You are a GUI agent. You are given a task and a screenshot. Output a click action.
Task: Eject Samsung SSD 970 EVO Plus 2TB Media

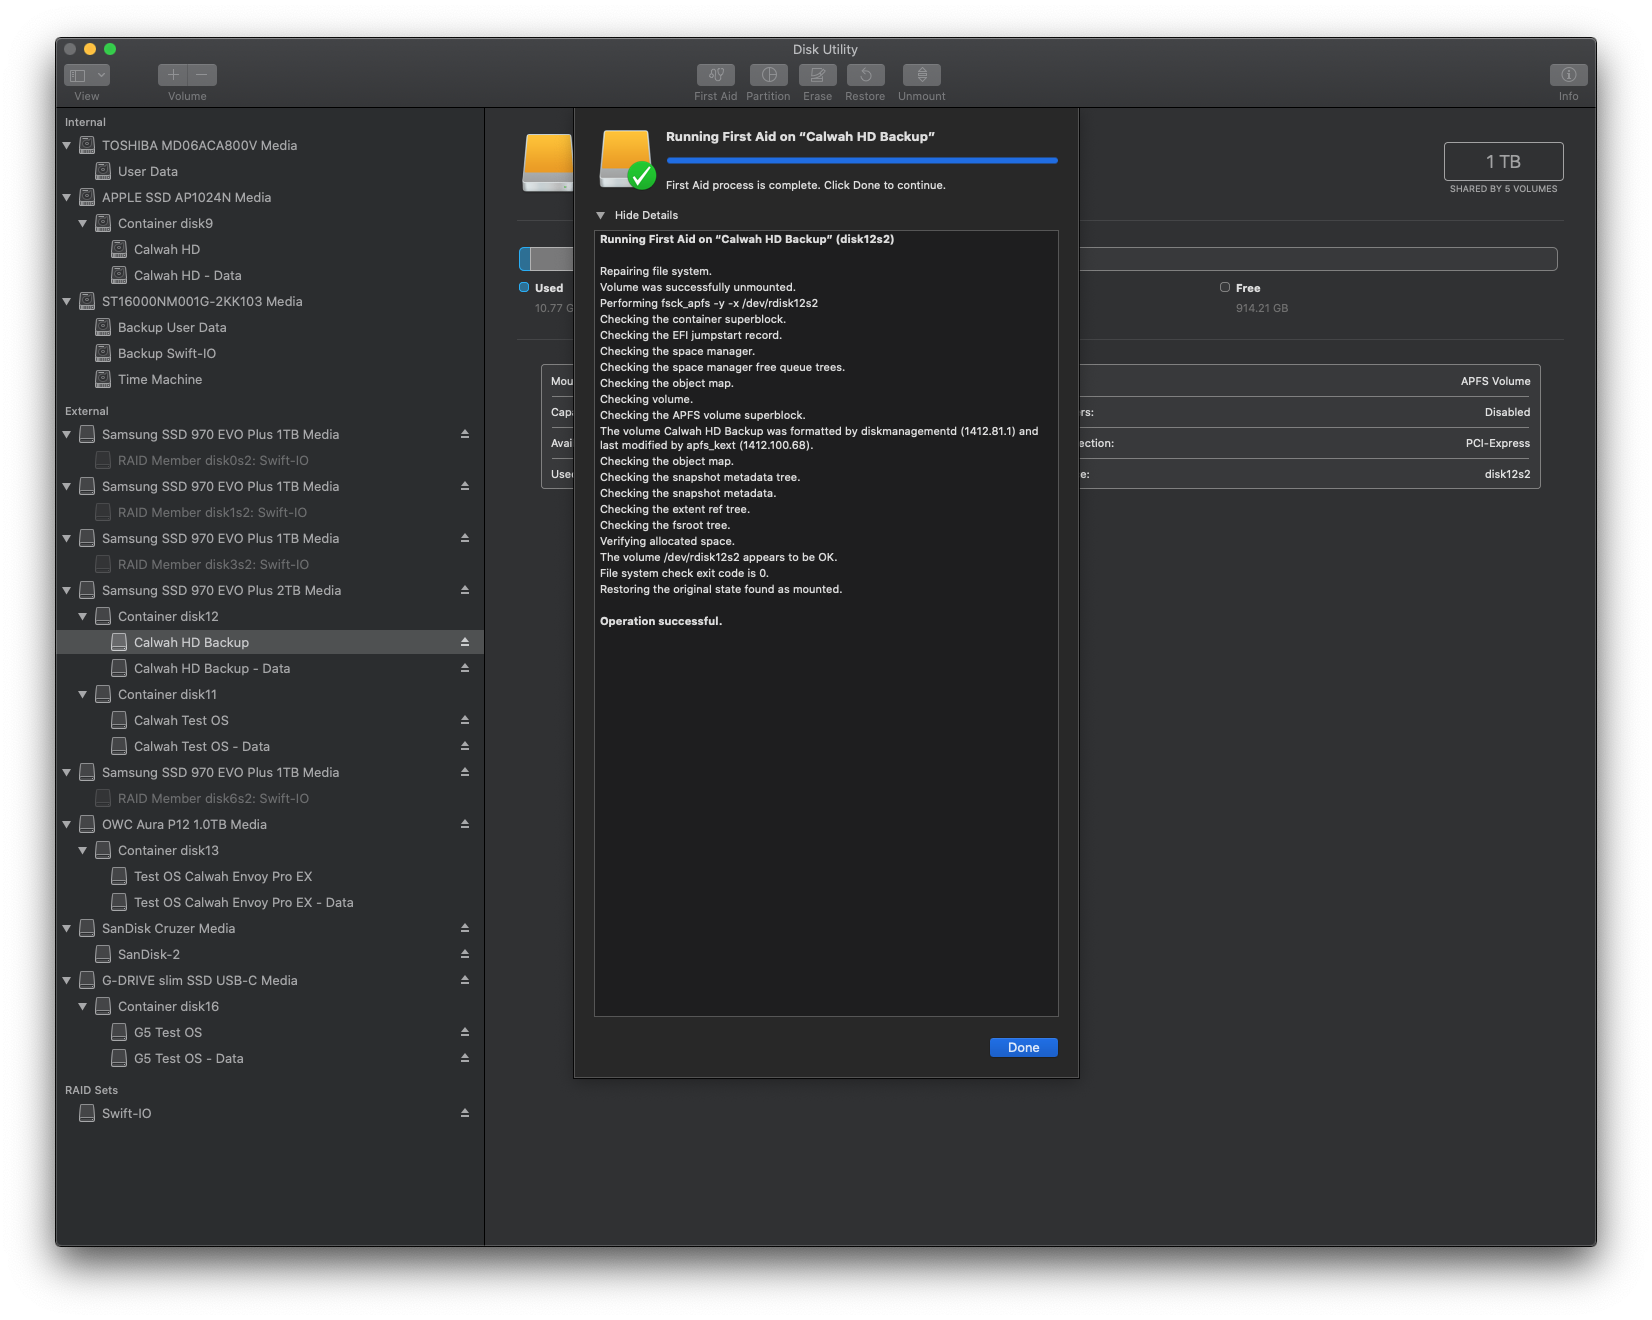pos(465,590)
